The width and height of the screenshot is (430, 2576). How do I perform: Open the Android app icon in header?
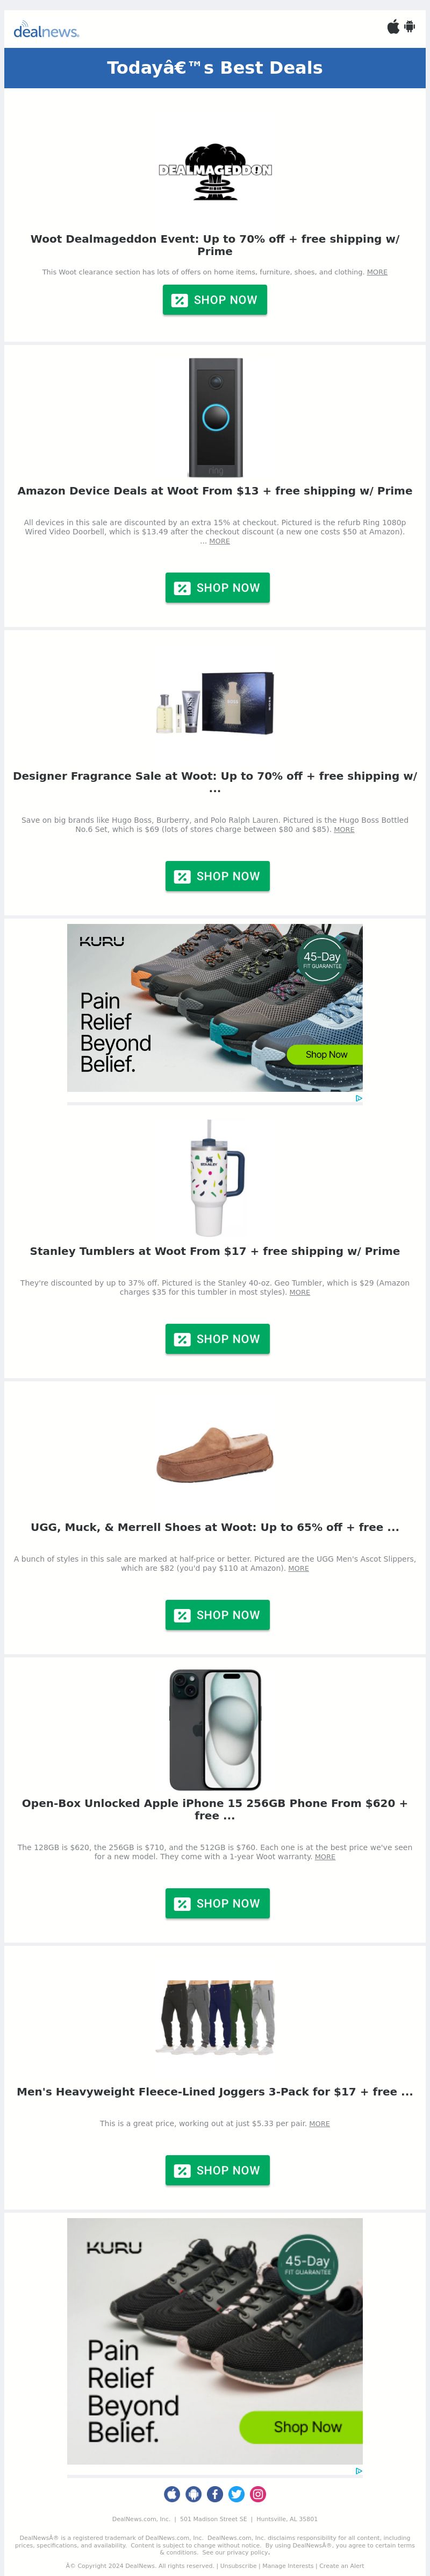point(409,27)
